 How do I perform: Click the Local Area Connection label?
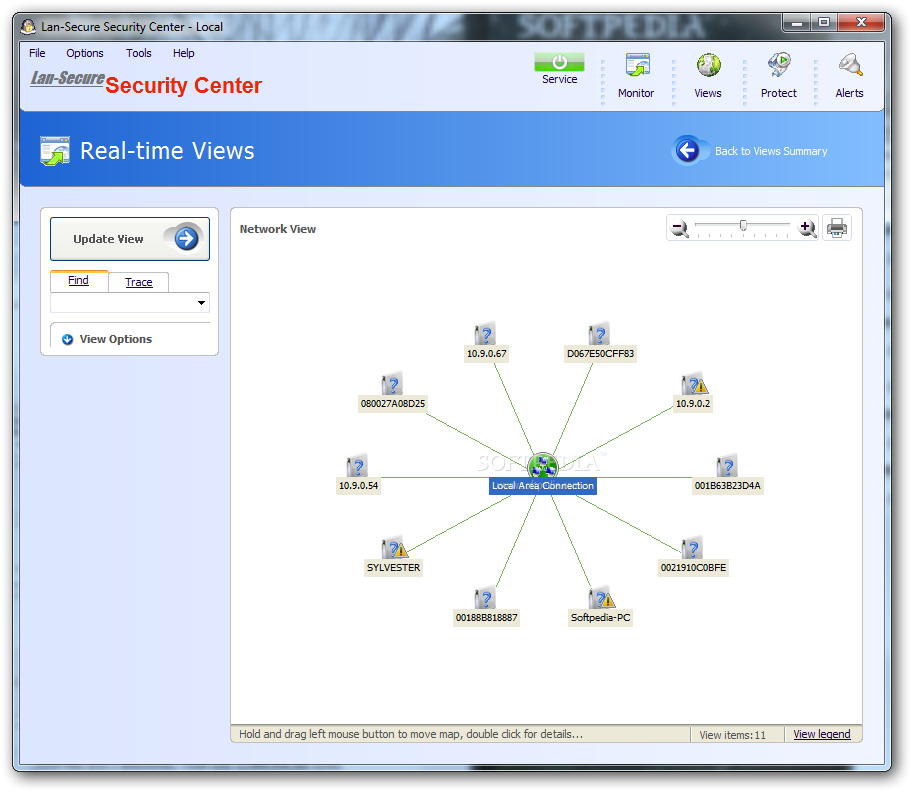(543, 486)
